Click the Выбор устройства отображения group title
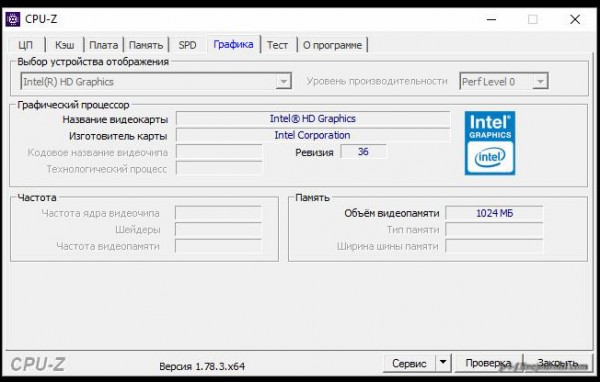Image resolution: width=600 pixels, height=382 pixels. click(x=93, y=62)
